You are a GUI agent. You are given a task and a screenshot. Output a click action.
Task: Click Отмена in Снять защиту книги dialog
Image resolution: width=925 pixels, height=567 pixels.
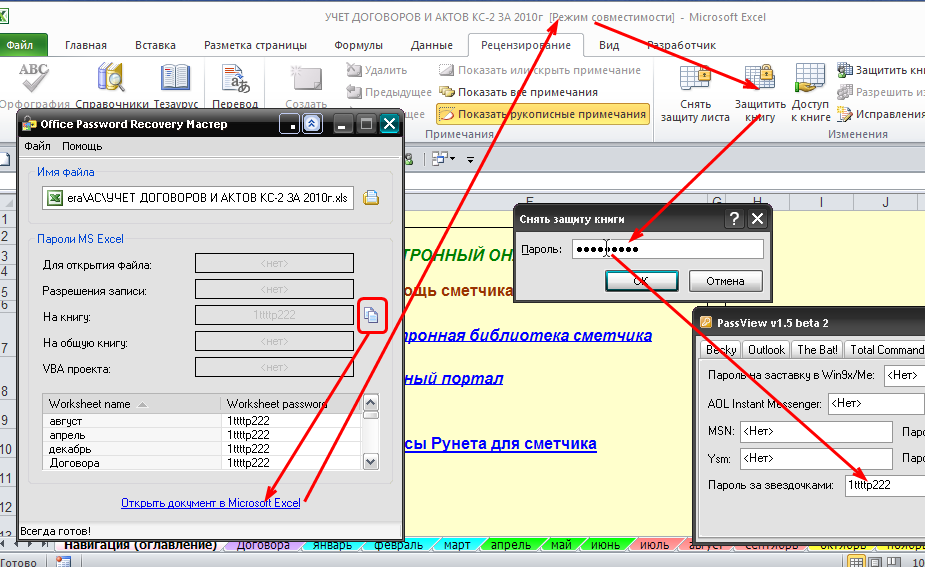[726, 281]
